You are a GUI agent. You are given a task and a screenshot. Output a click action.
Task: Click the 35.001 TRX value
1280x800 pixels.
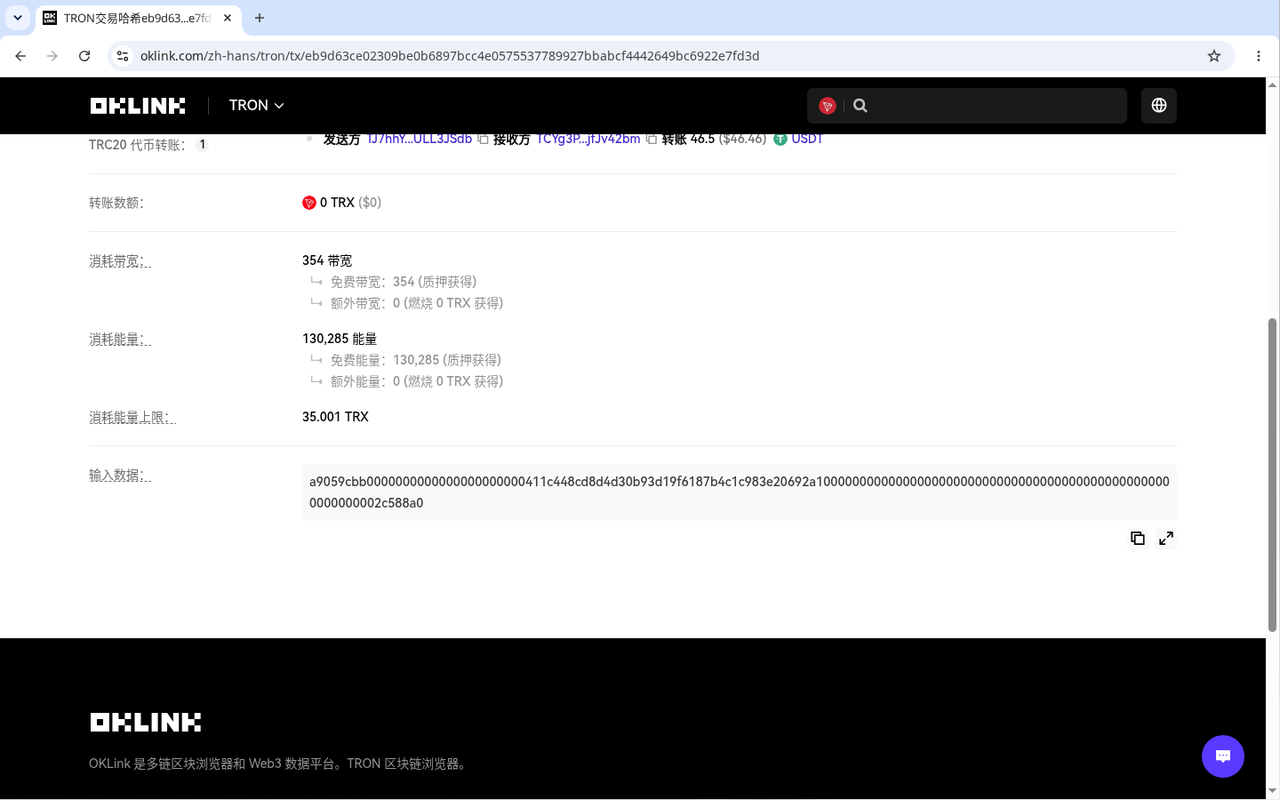pyautogui.click(x=335, y=417)
